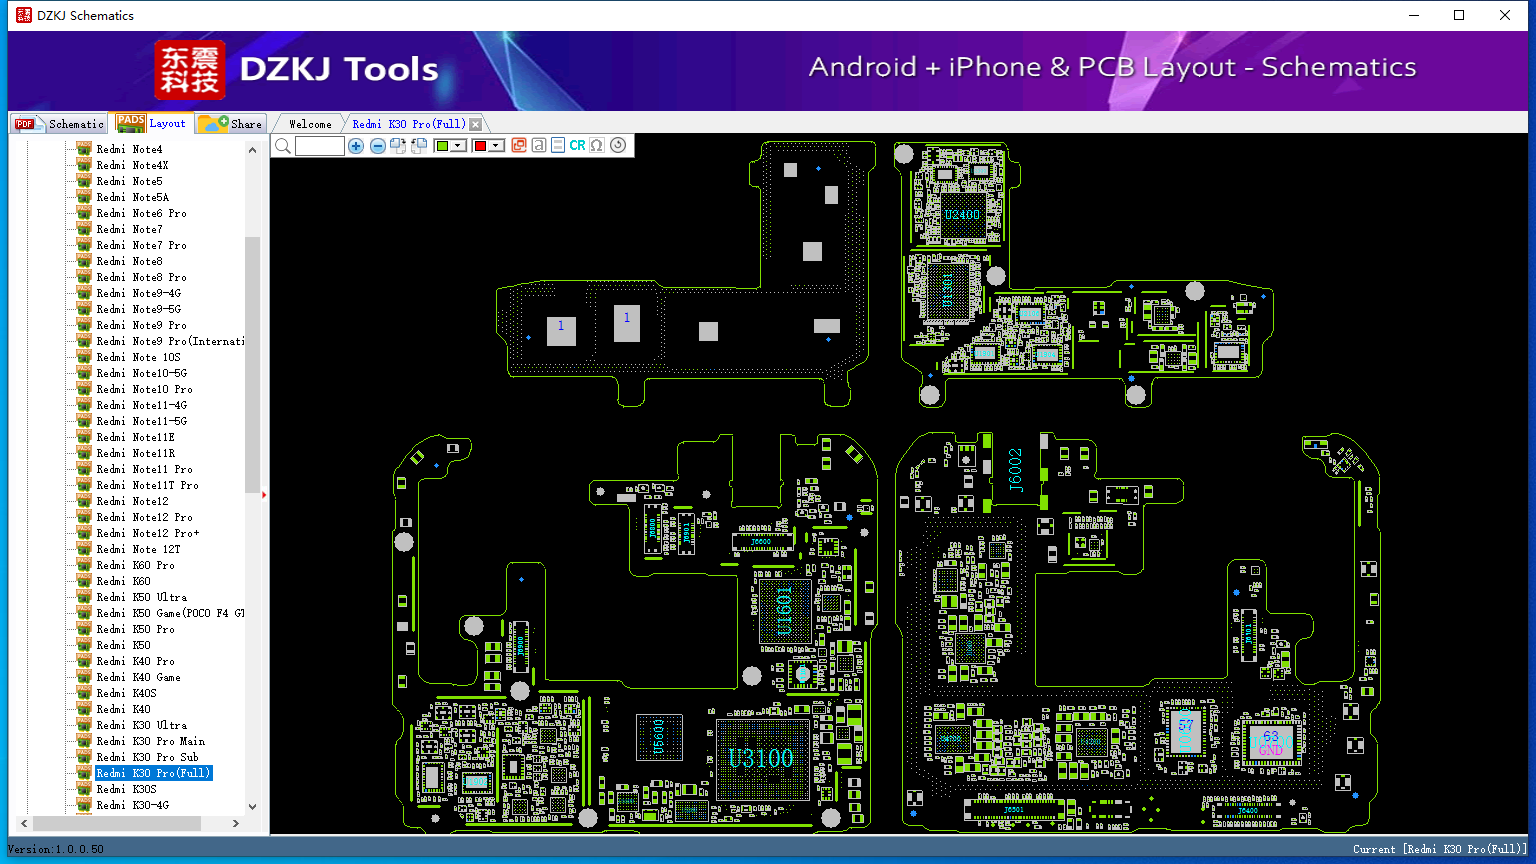The width and height of the screenshot is (1536, 864).
Task: Click the PADS icon beside Redmi Note12
Action: coord(84,501)
